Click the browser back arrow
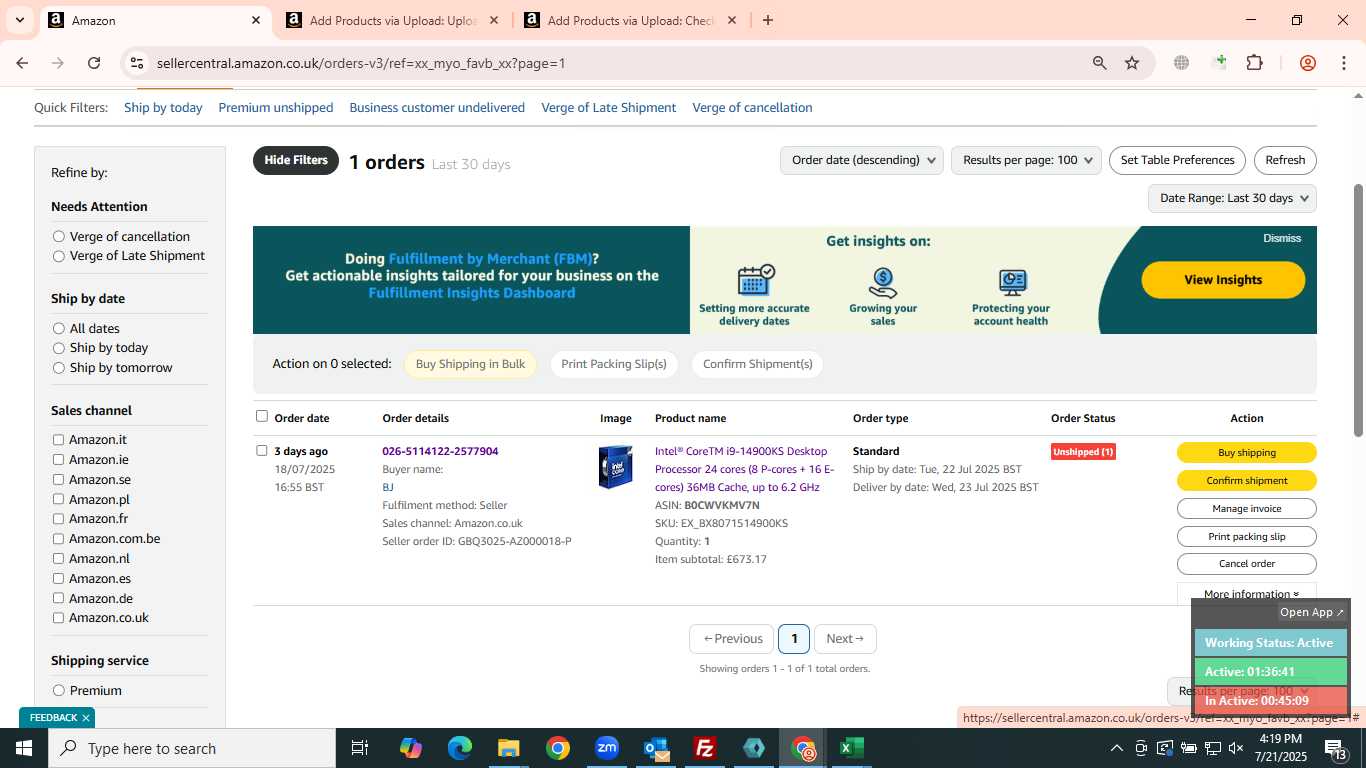 [22, 63]
